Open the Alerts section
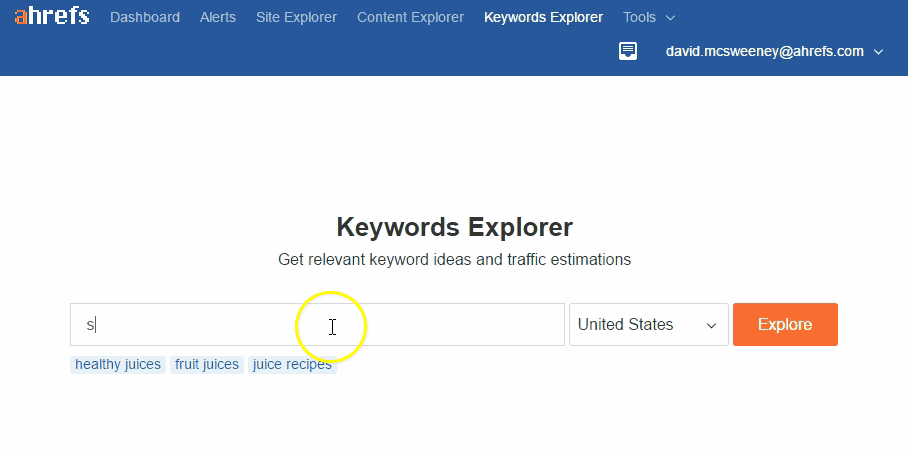The height and width of the screenshot is (456, 908). [x=218, y=17]
